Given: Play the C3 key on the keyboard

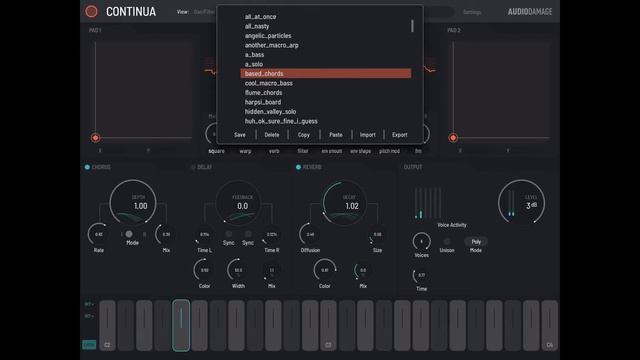Looking at the screenshot, I should [328, 325].
